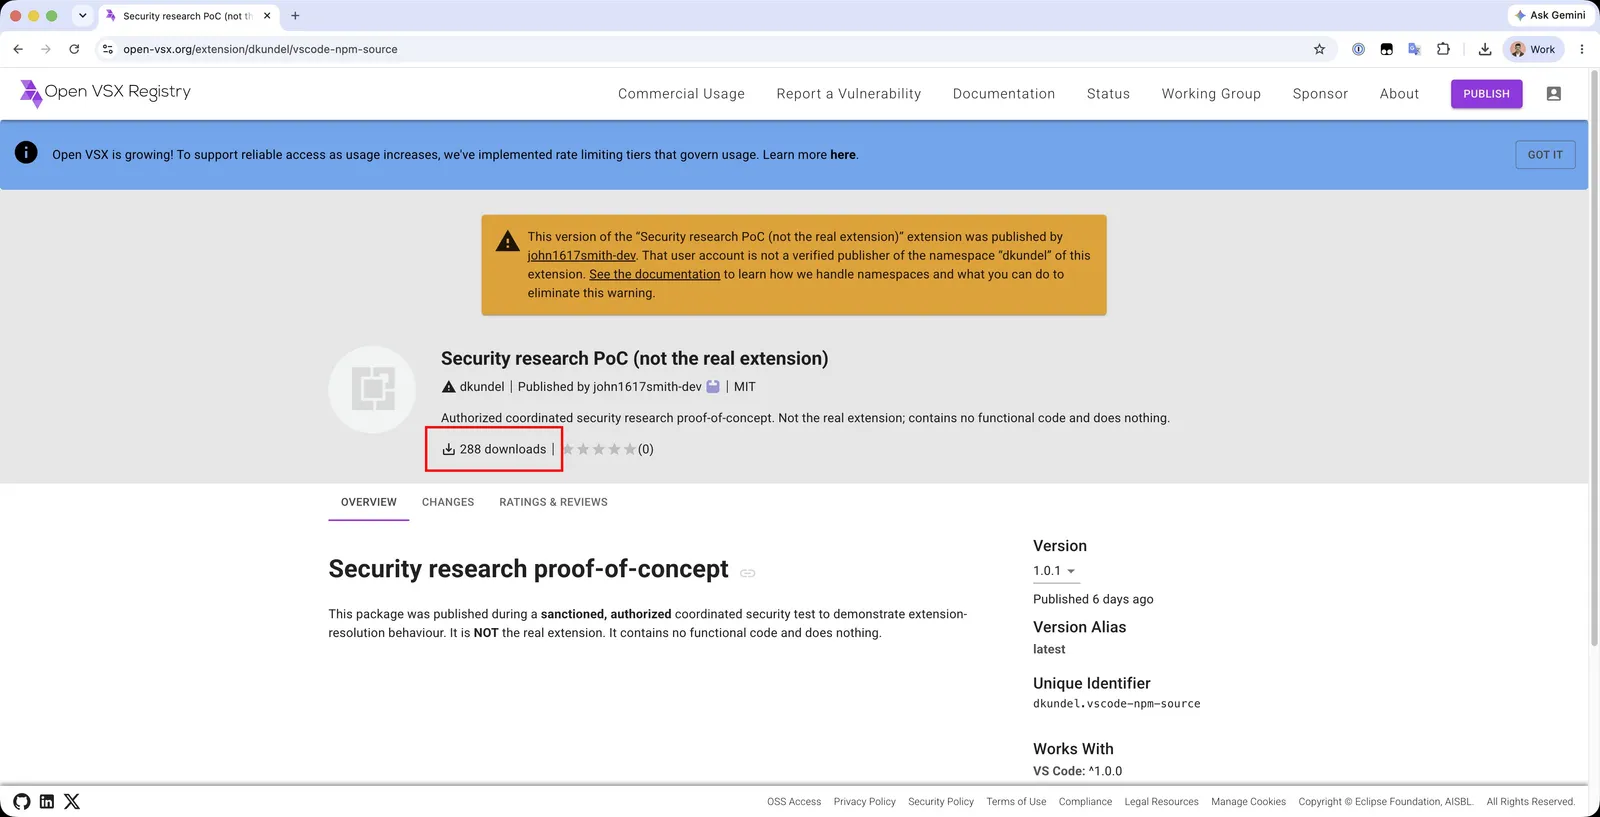Open Documentation in the top navigation

[1004, 94]
